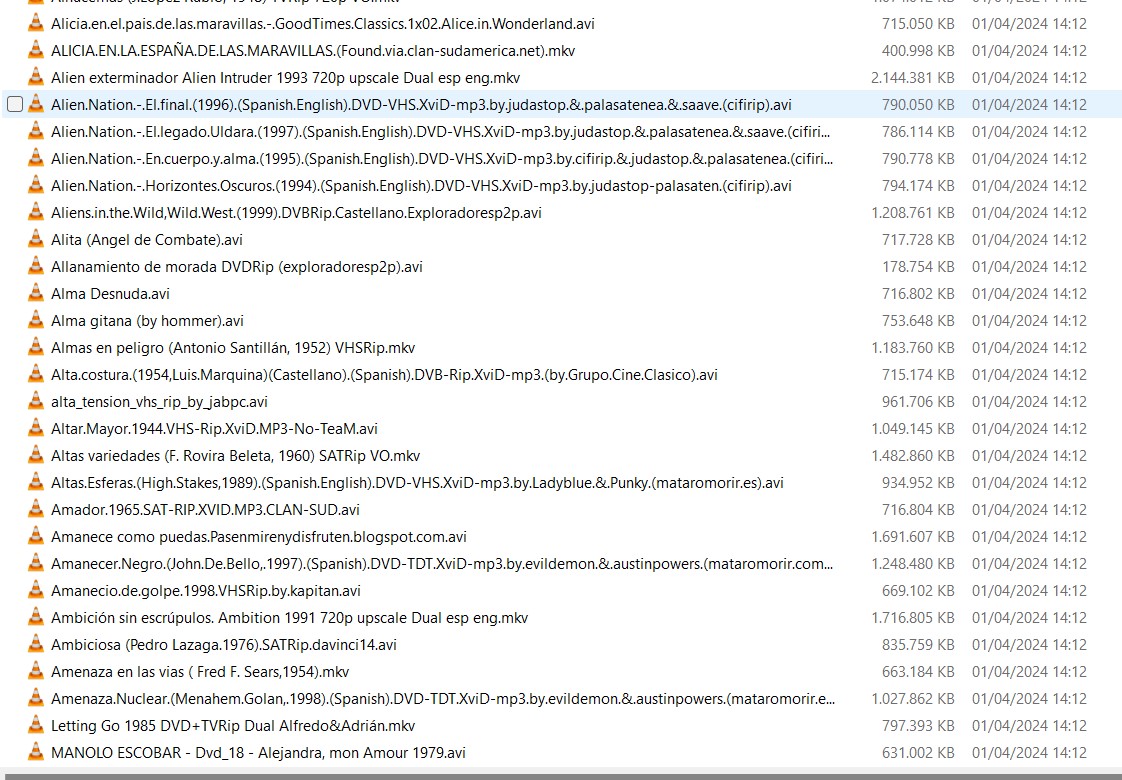The height and width of the screenshot is (780, 1122).
Task: Select file Almas en peligro (Antonio Santillán, 1952)
Action: click(233, 348)
